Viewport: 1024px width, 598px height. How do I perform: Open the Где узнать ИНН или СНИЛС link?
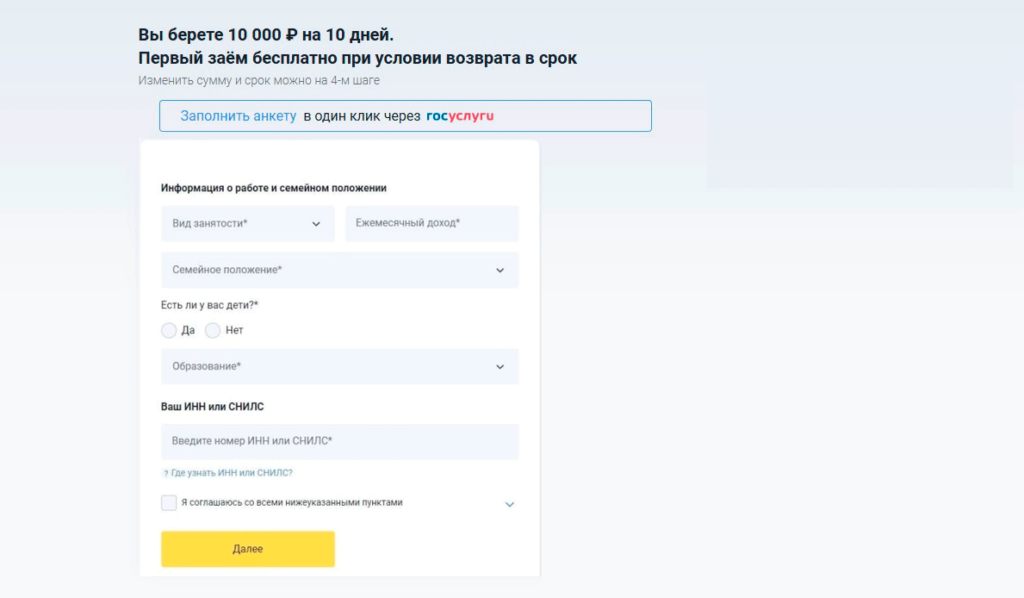pyautogui.click(x=232, y=473)
